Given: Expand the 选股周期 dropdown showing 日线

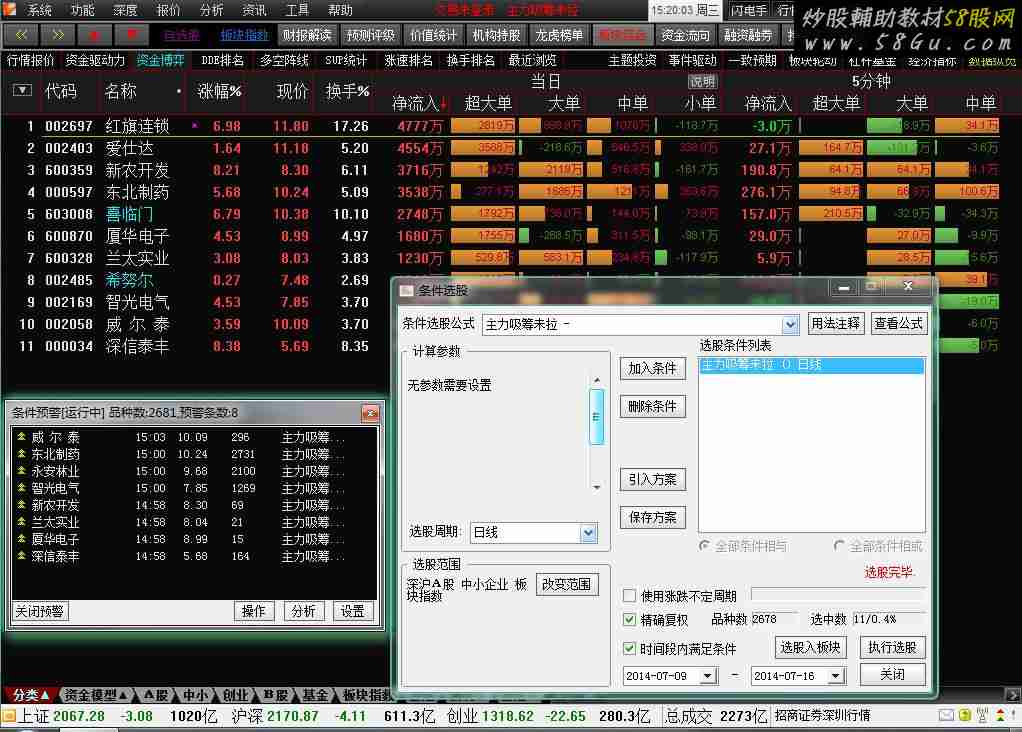Looking at the screenshot, I should click(589, 533).
